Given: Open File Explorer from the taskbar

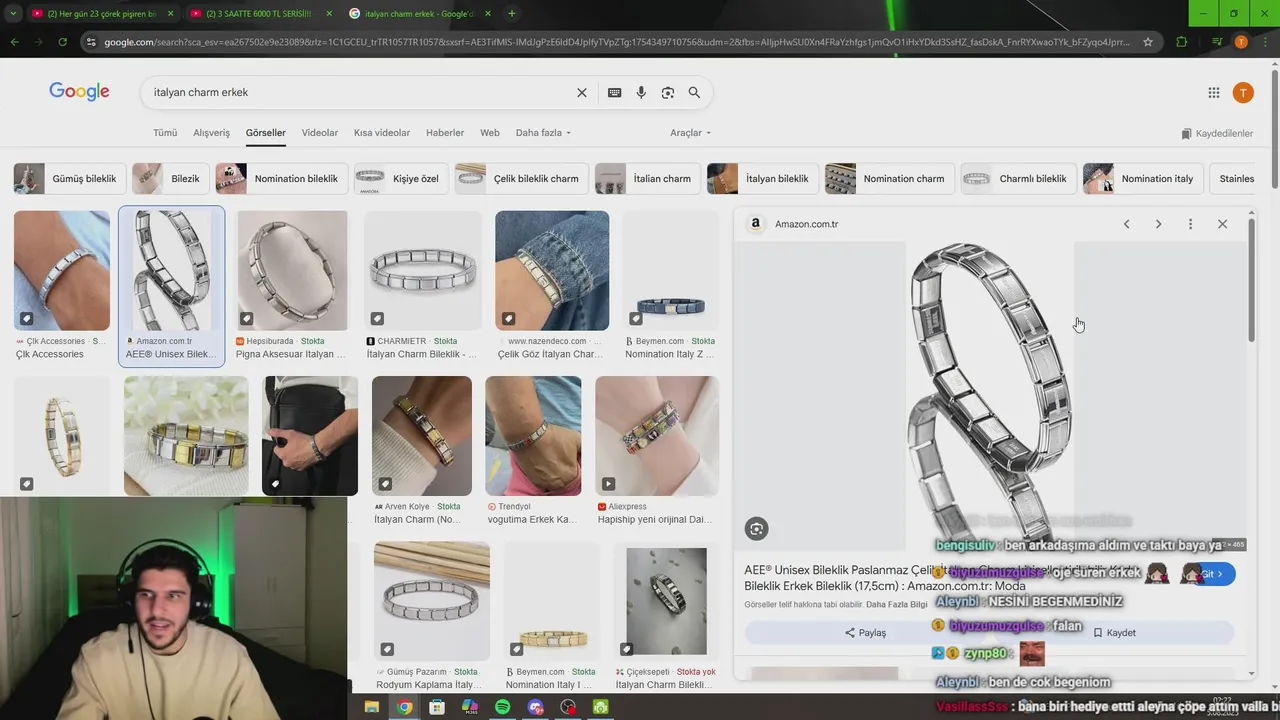Looking at the screenshot, I should pos(371,707).
